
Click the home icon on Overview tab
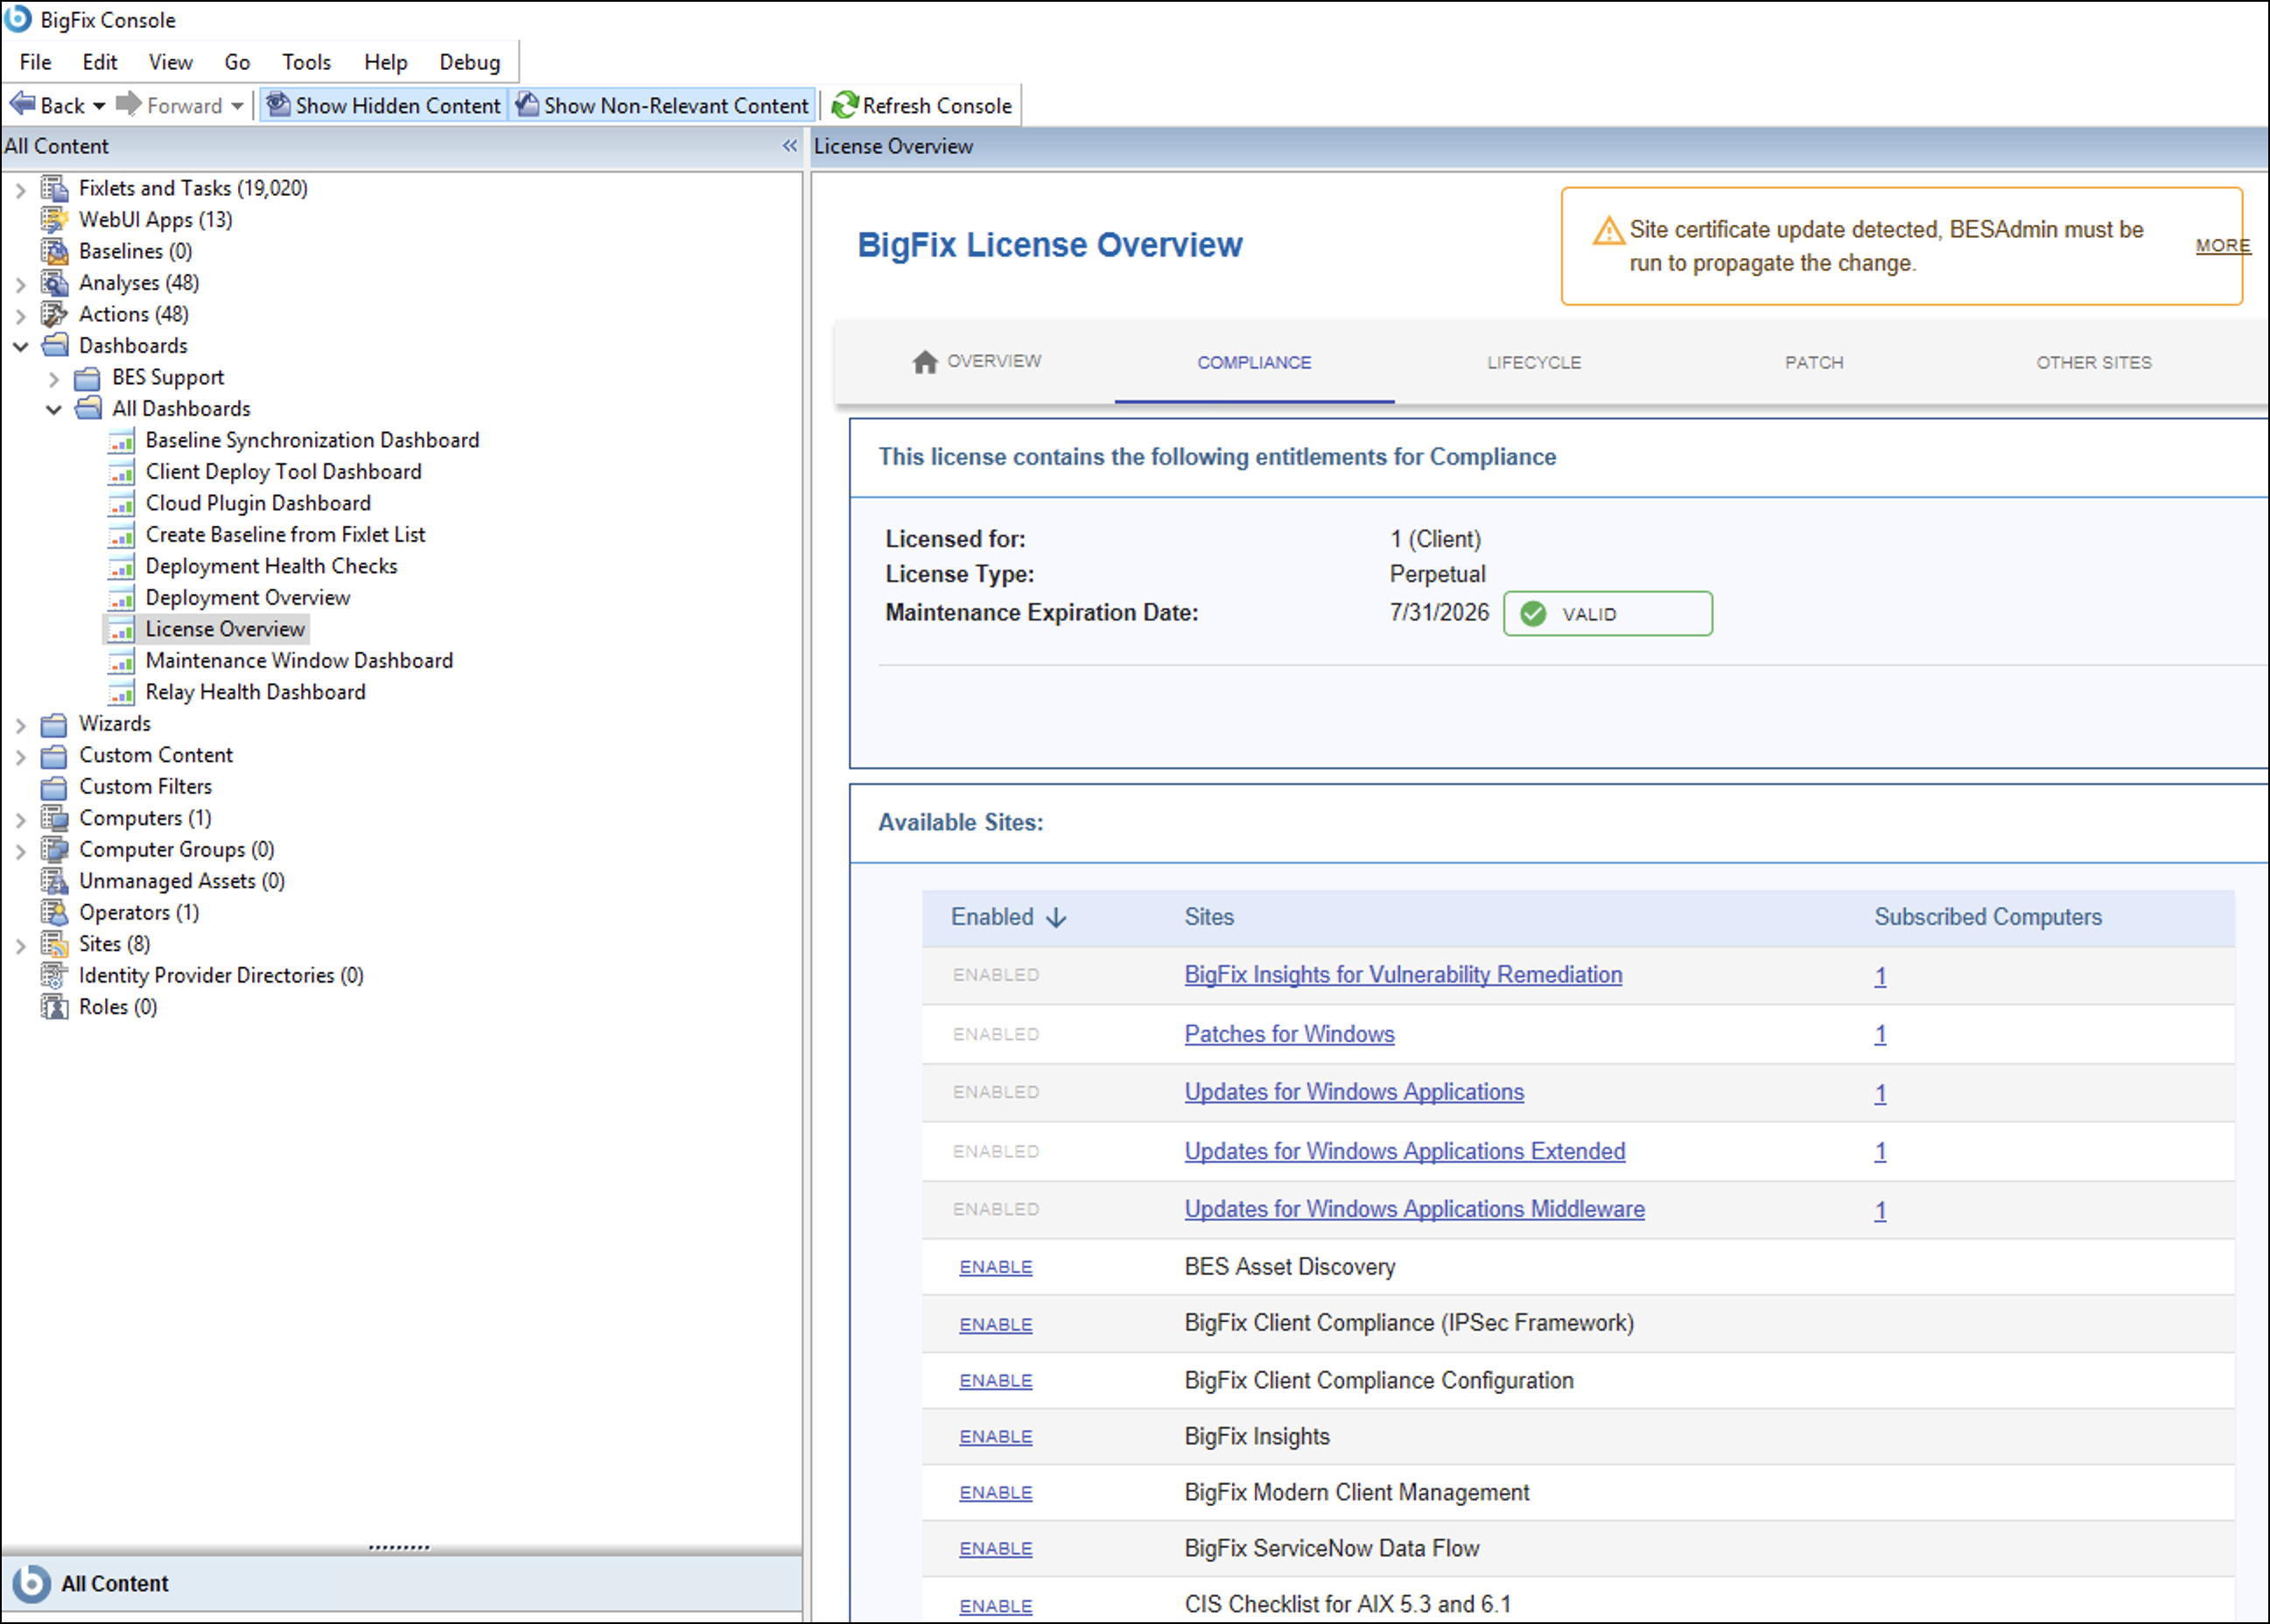[x=925, y=362]
